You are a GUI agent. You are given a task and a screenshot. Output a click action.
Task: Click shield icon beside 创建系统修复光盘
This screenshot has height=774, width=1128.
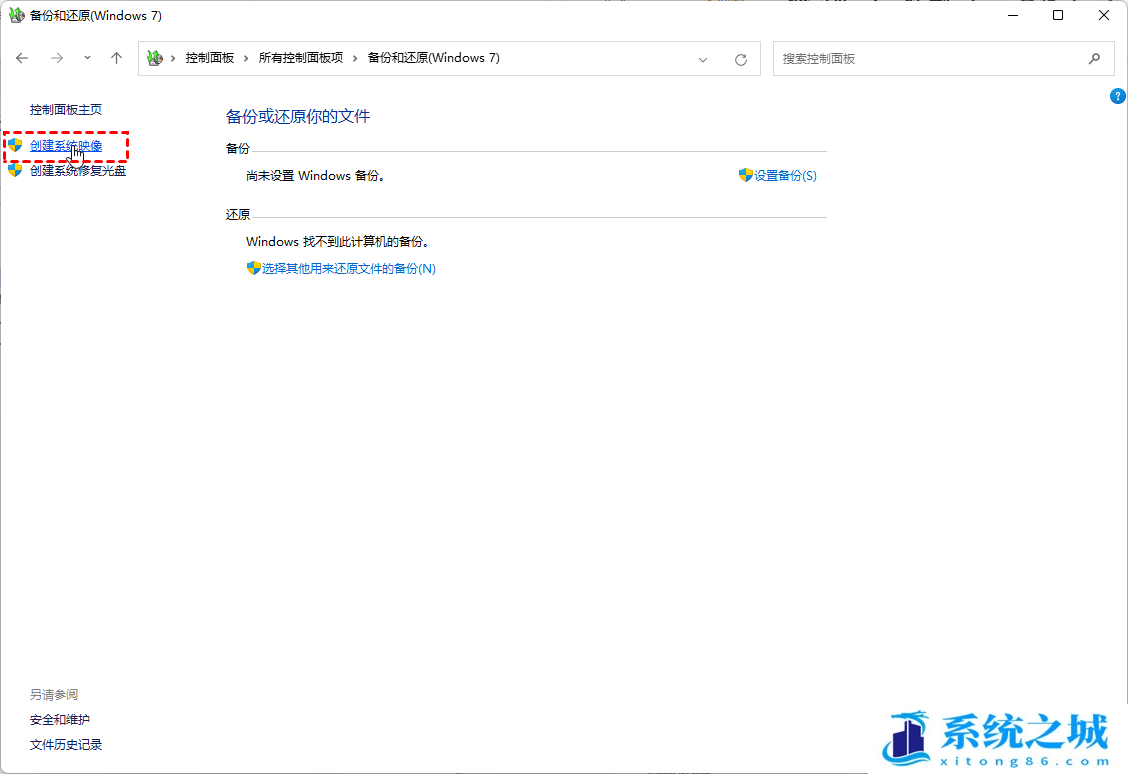click(x=15, y=171)
